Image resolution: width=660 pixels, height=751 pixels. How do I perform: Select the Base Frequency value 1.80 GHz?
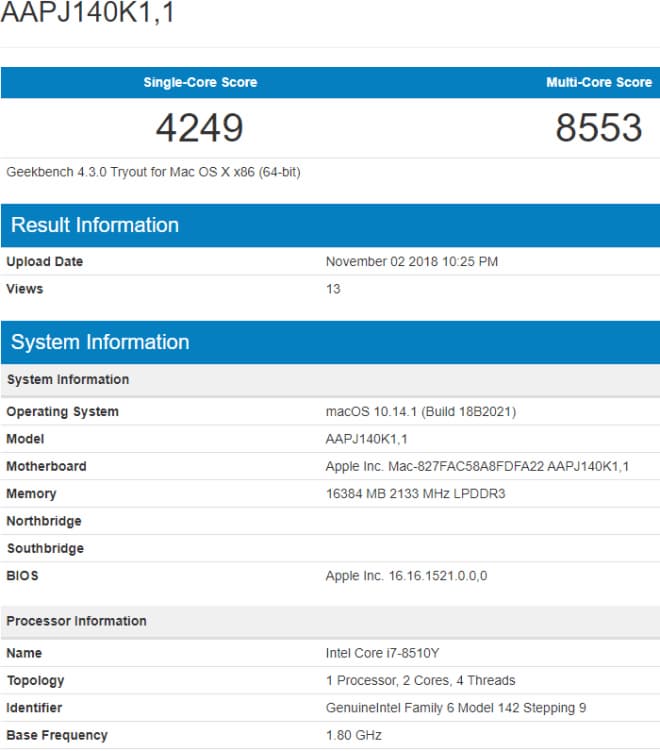point(353,735)
